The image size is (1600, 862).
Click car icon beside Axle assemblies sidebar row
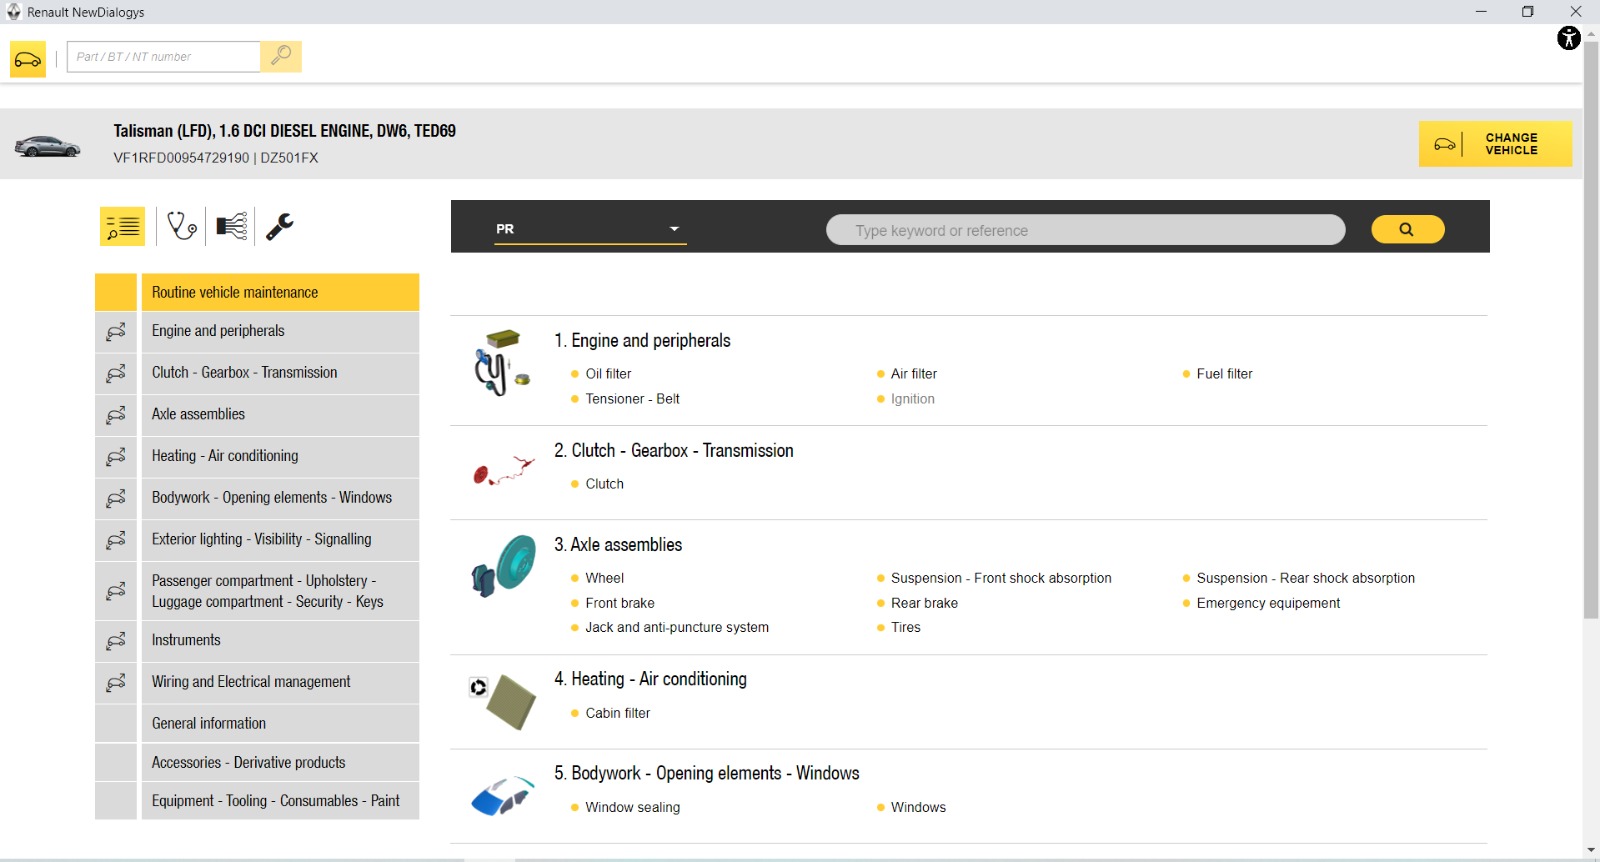pos(116,414)
